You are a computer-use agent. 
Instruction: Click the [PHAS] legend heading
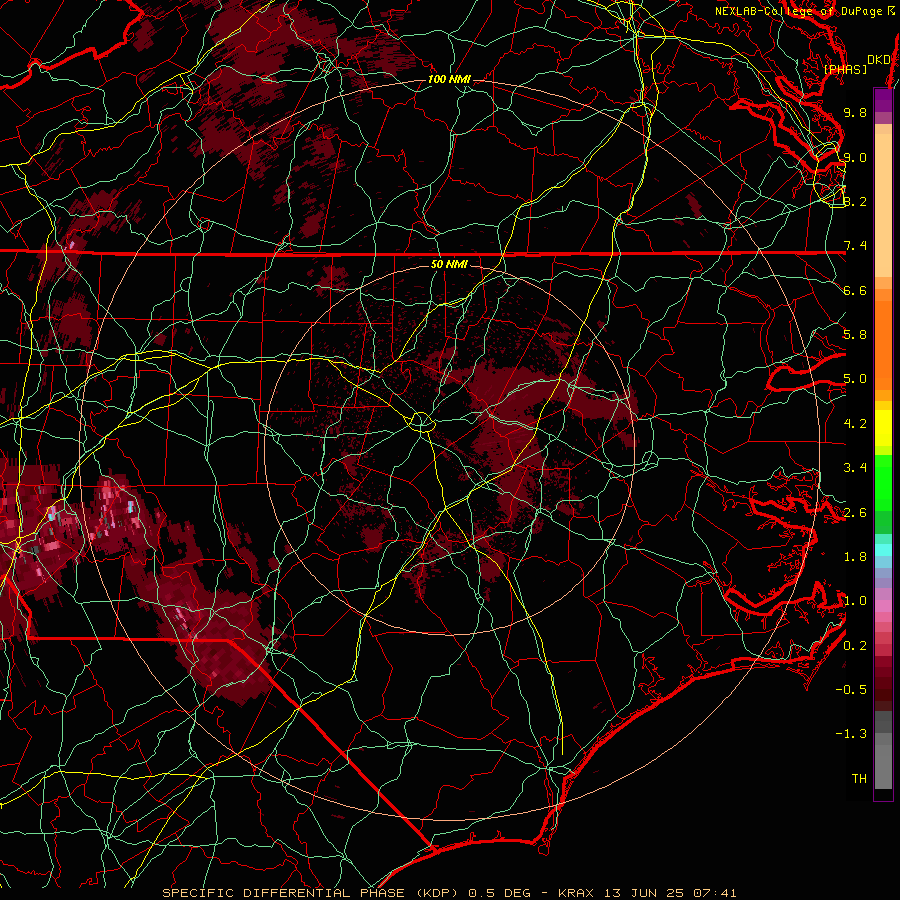point(845,70)
